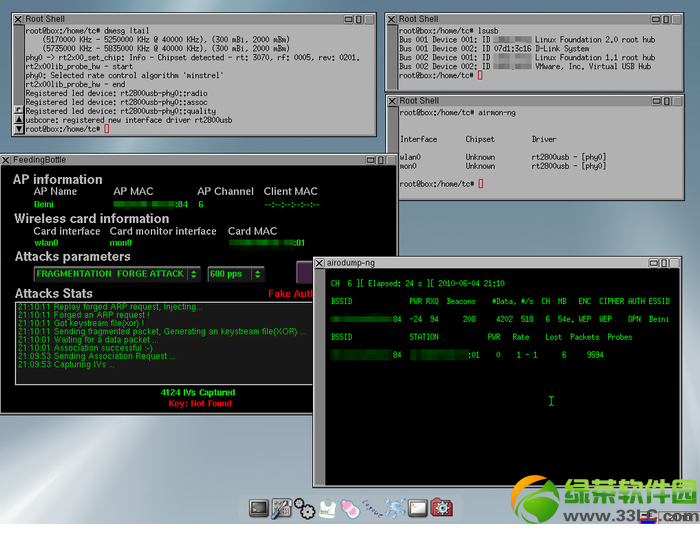Screen dimensions: 700x537
Task: Minimize the dmesg Root Shell window
Action: click(x=349, y=19)
